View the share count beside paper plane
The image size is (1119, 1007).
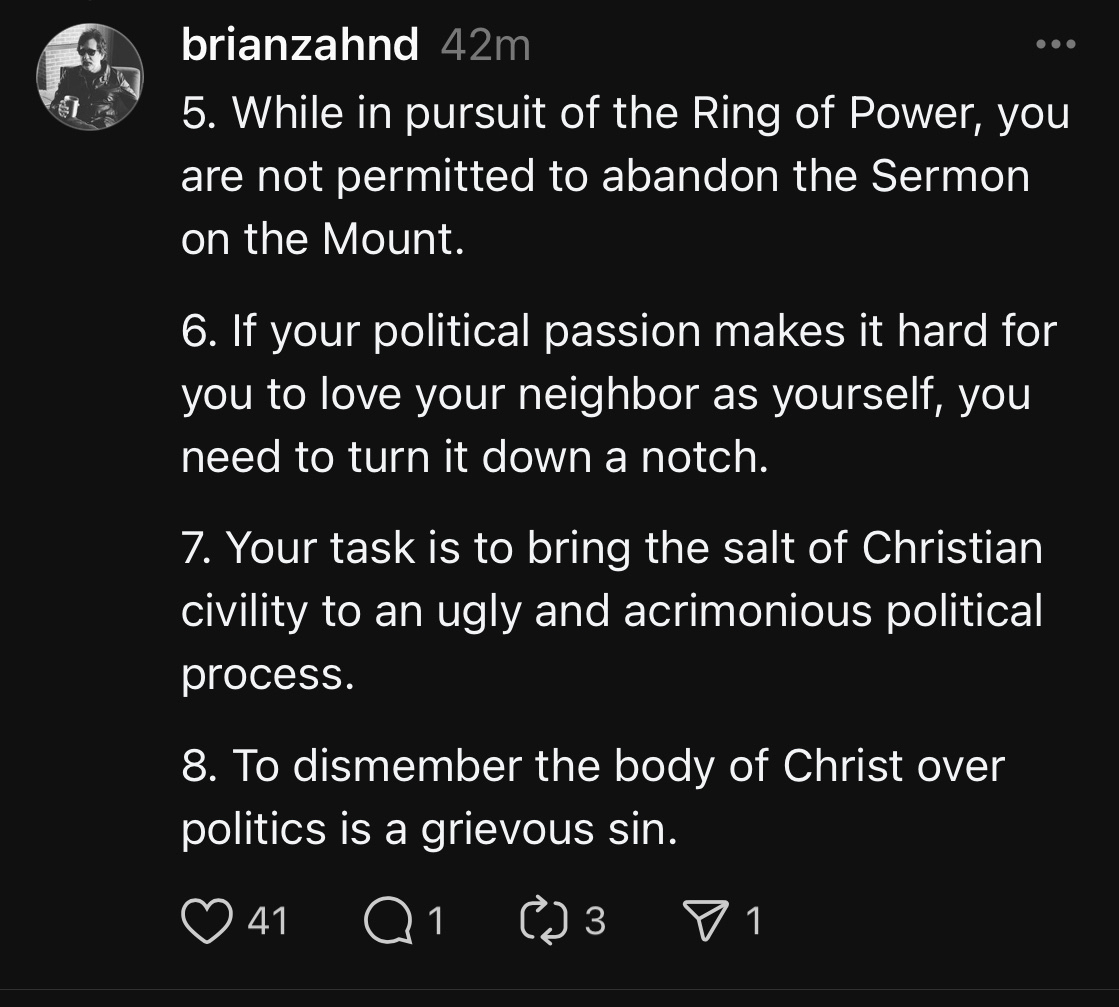tap(754, 921)
